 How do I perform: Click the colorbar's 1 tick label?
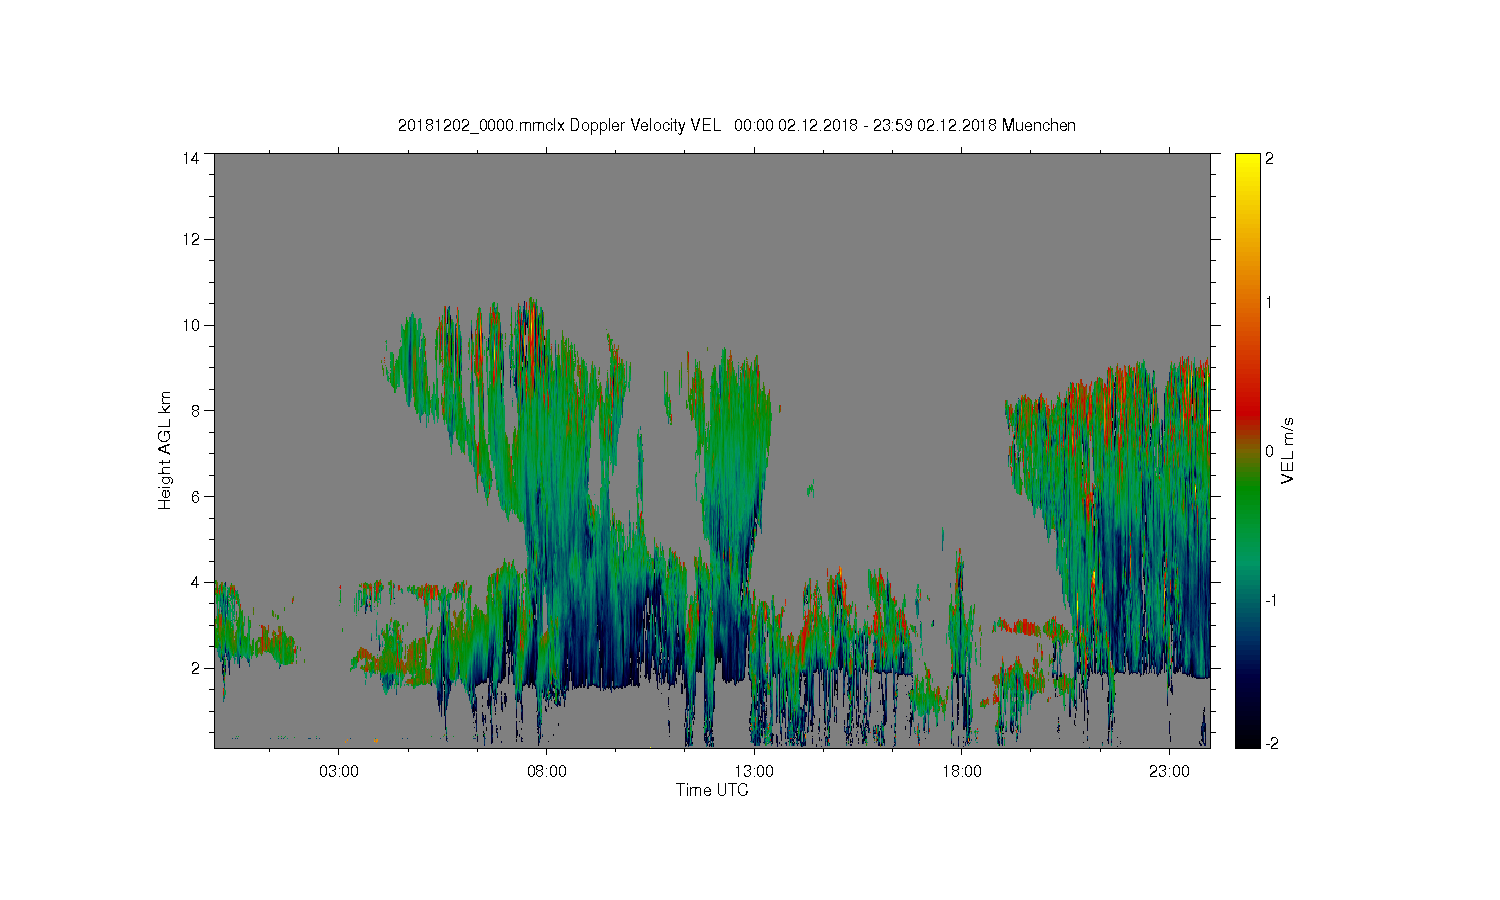1270,302
